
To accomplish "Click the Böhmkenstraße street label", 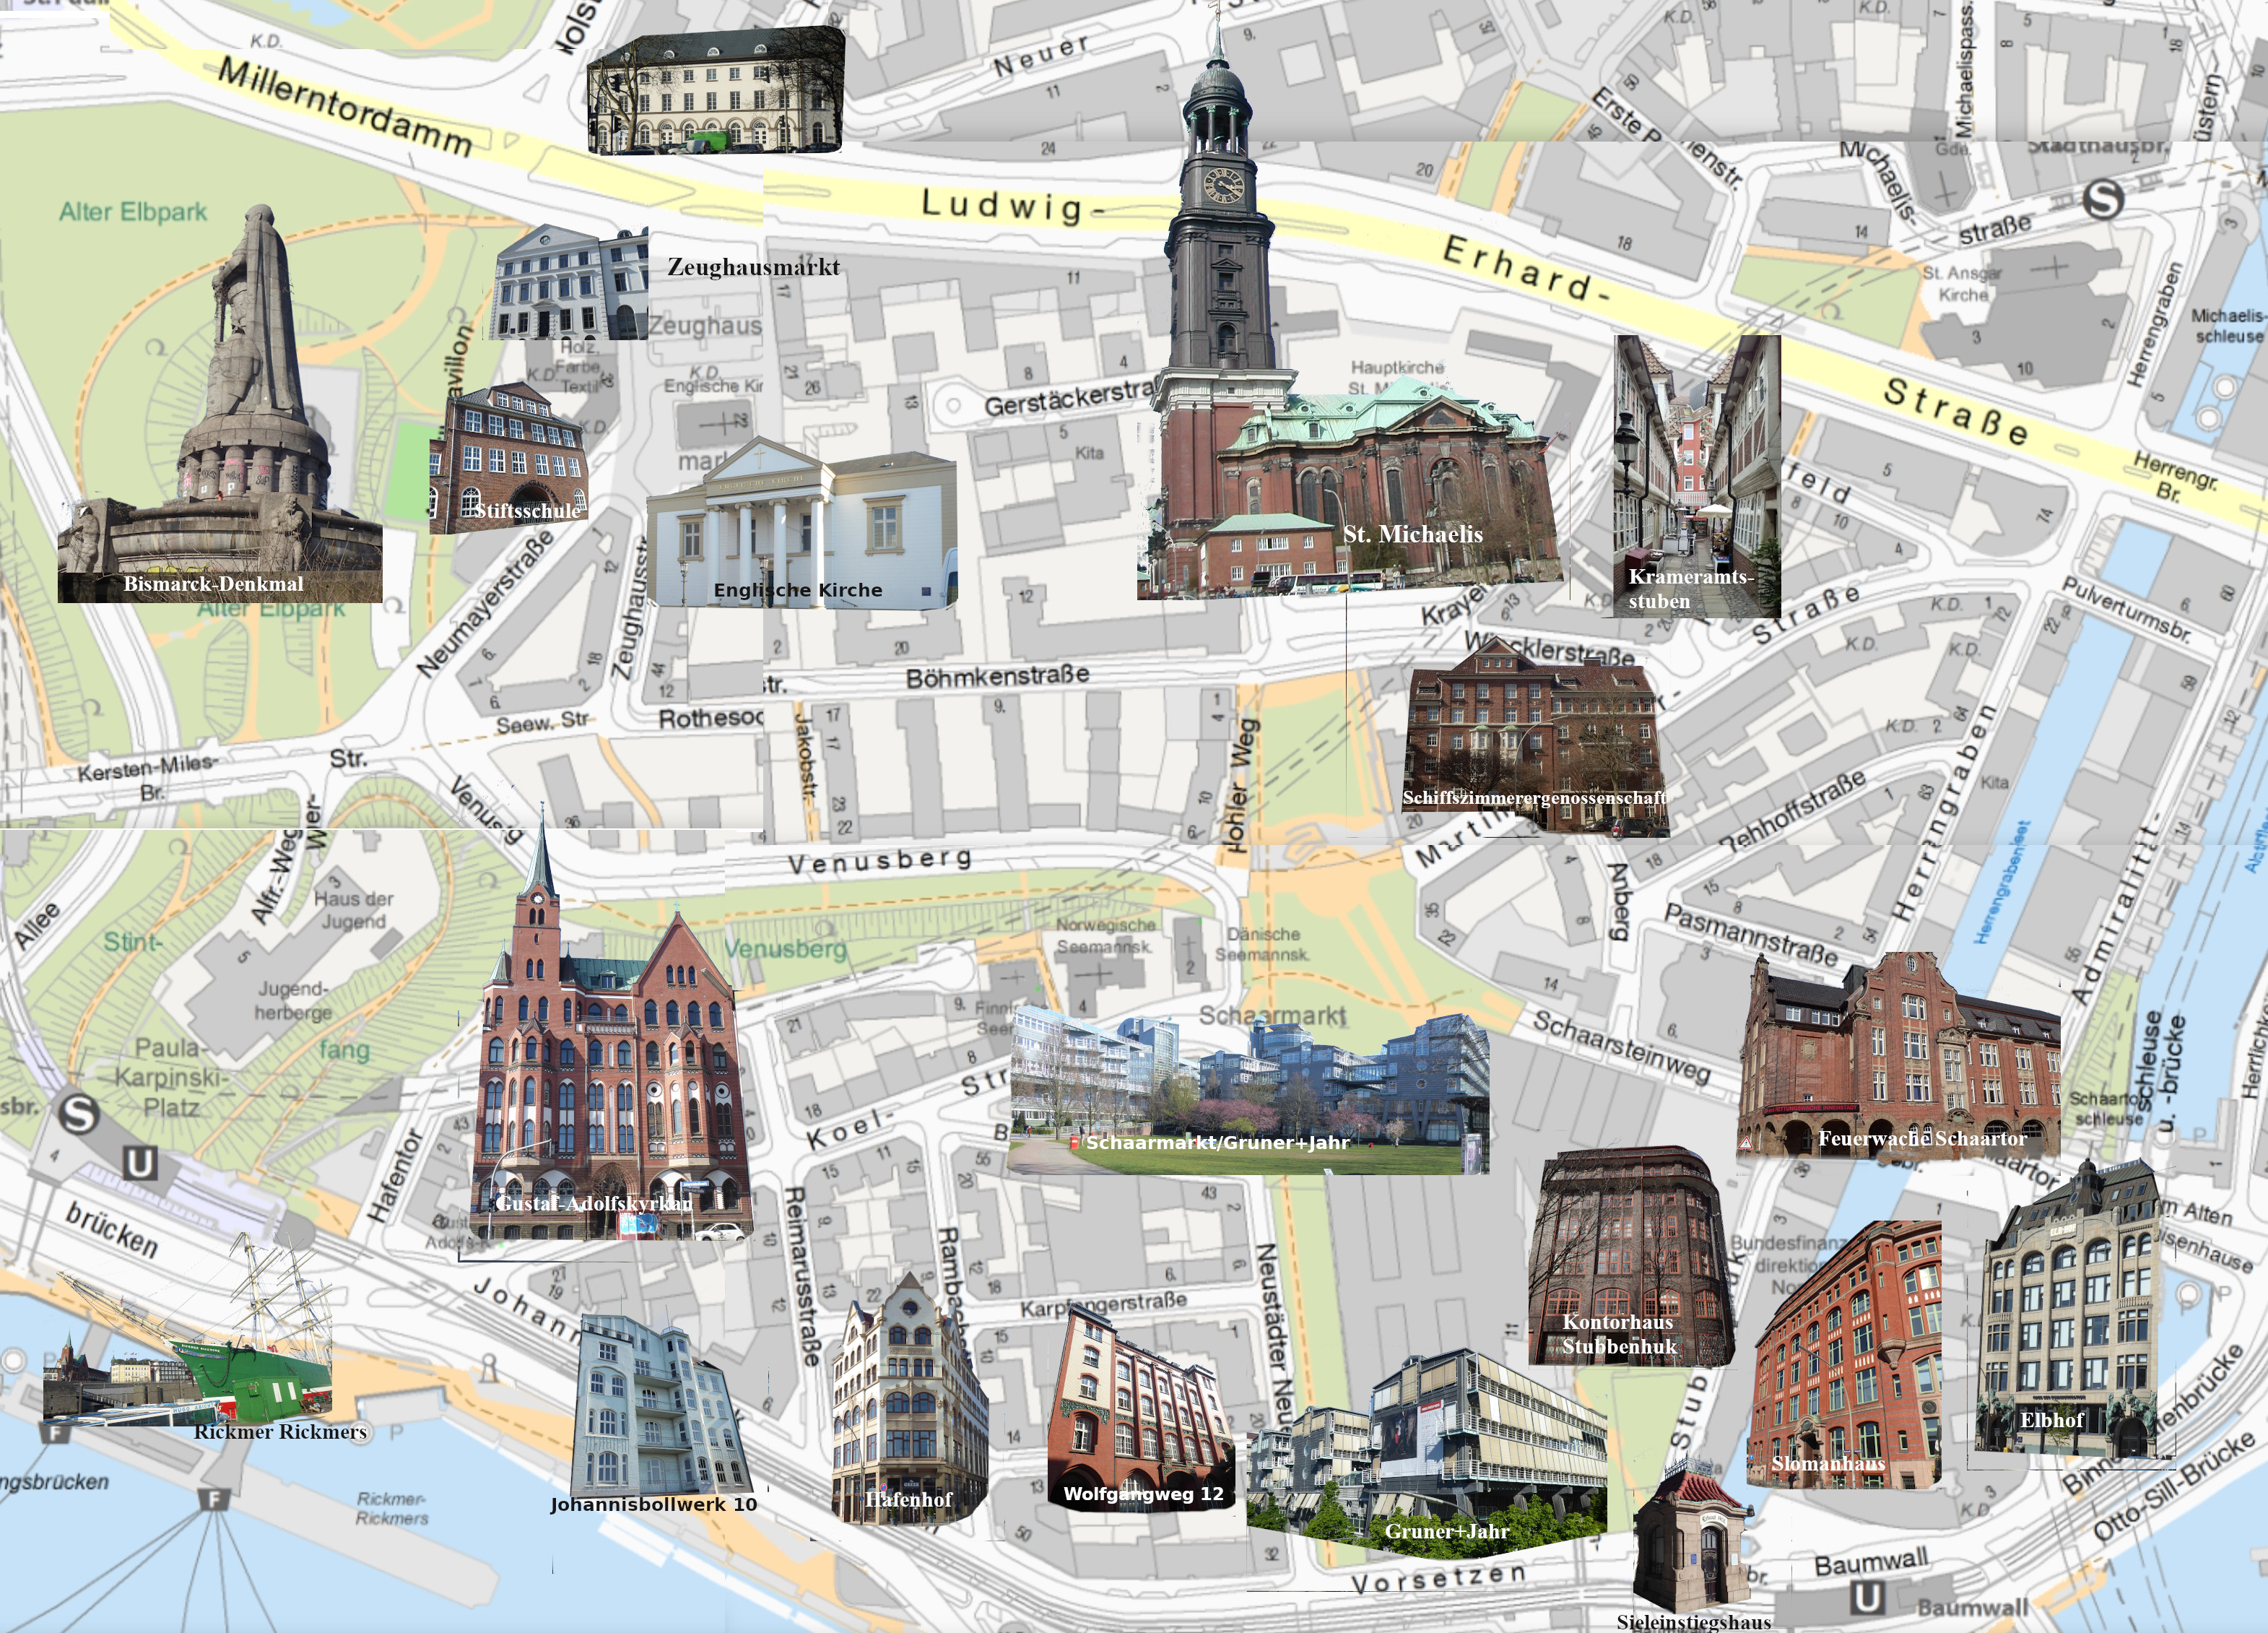I will click(x=997, y=677).
